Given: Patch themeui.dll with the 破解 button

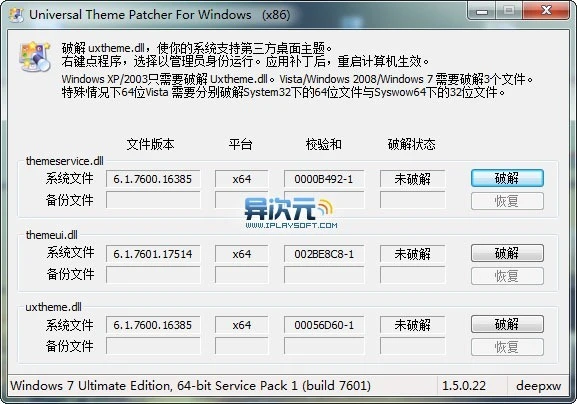Looking at the screenshot, I should click(507, 253).
